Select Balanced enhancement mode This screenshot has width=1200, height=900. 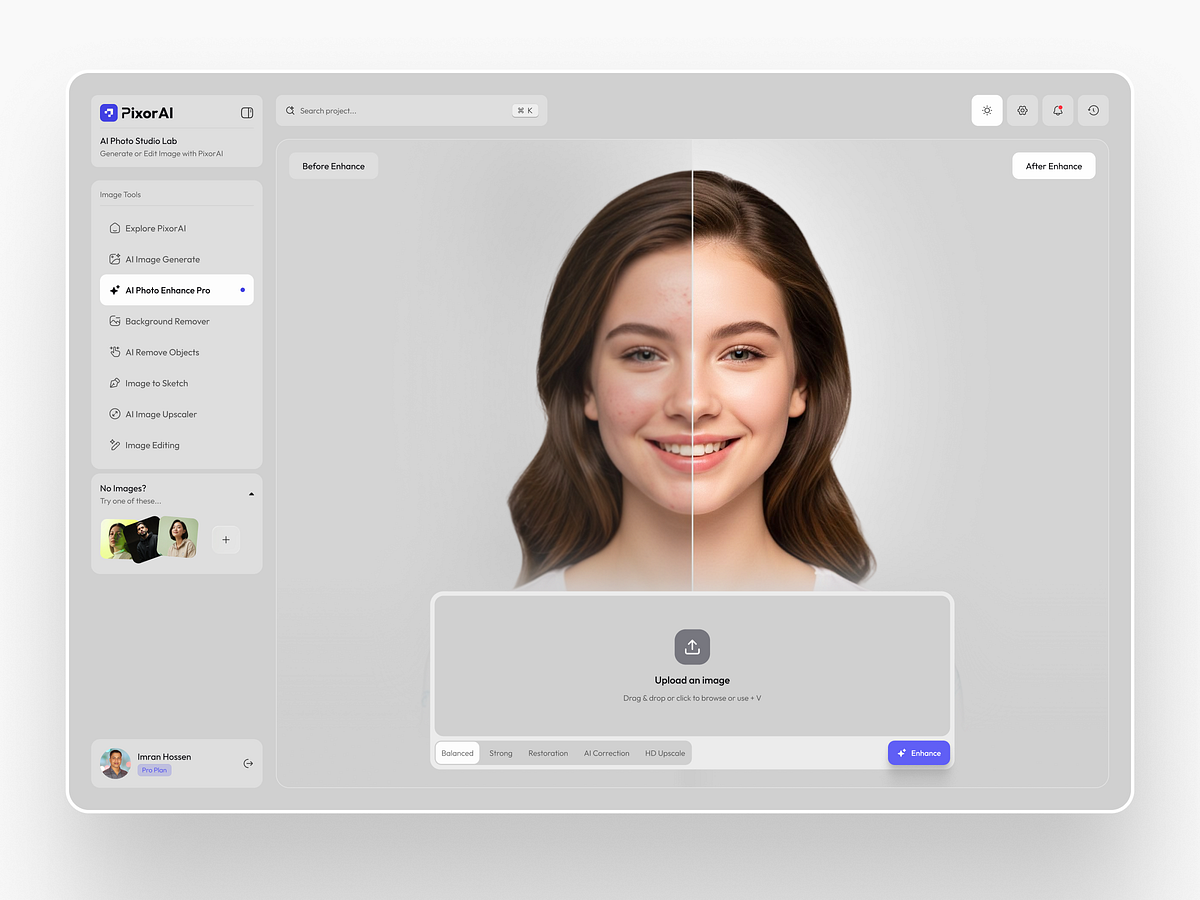(457, 753)
